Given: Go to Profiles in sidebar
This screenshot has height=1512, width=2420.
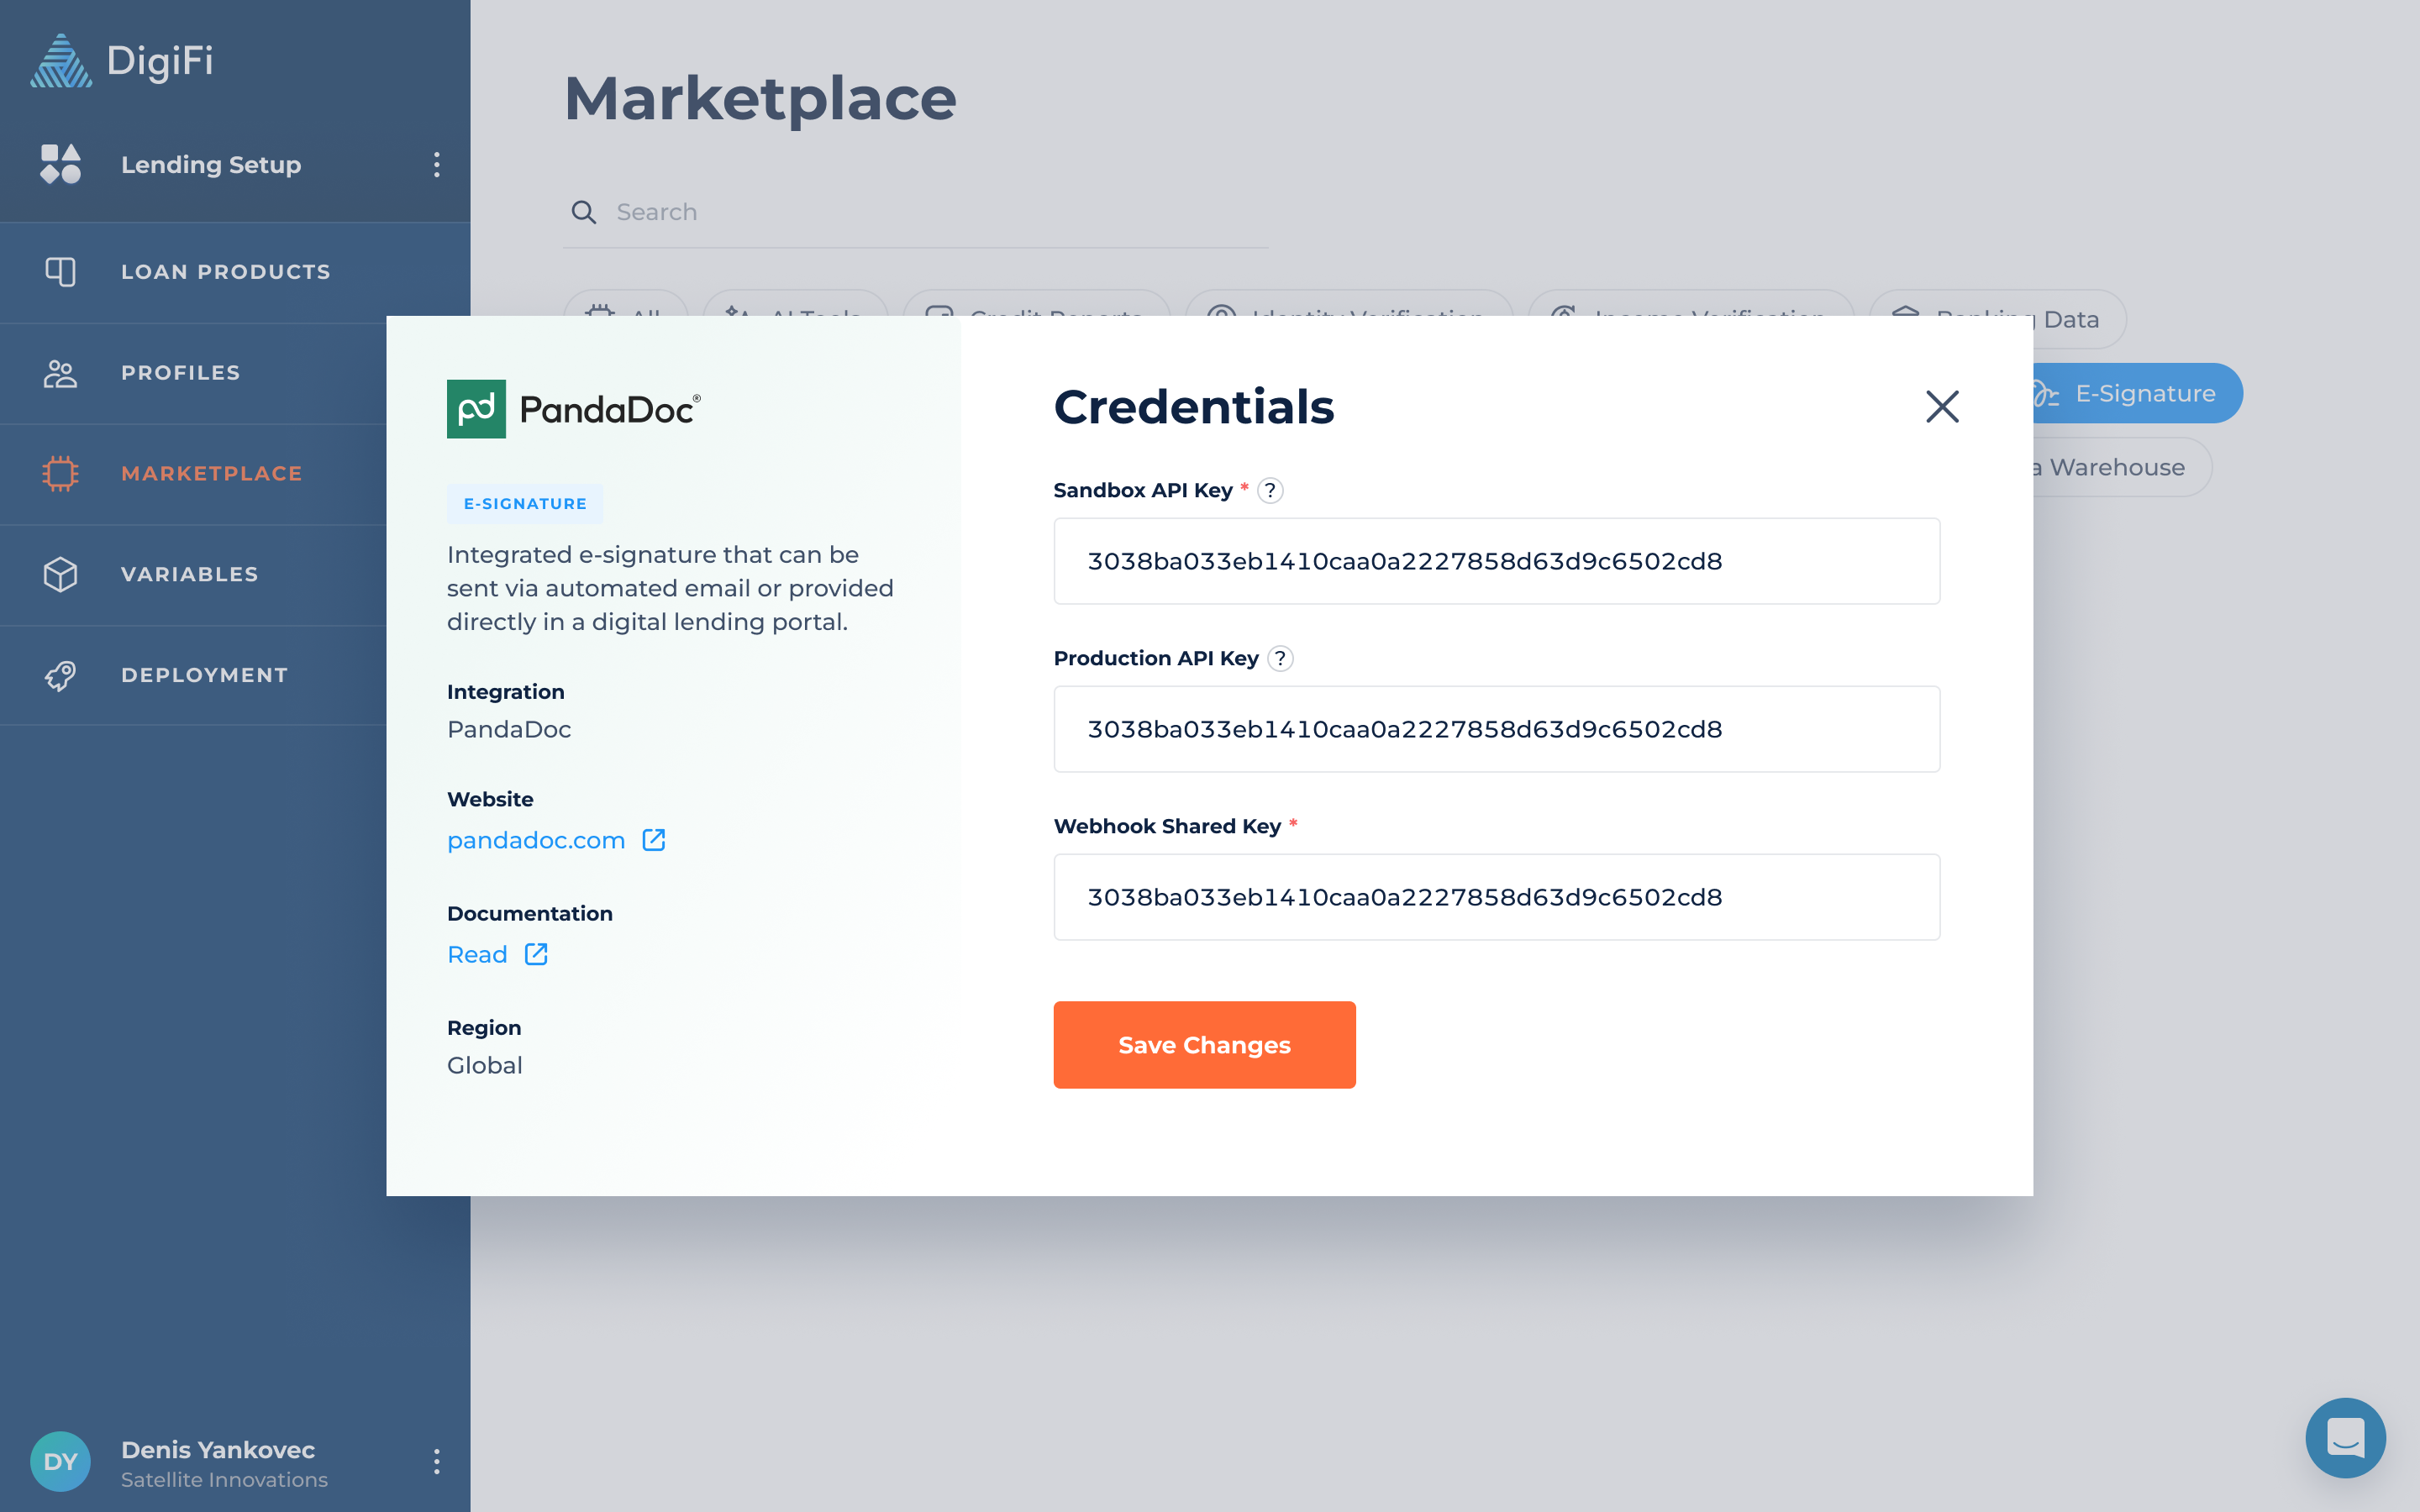Looking at the screenshot, I should 180,373.
